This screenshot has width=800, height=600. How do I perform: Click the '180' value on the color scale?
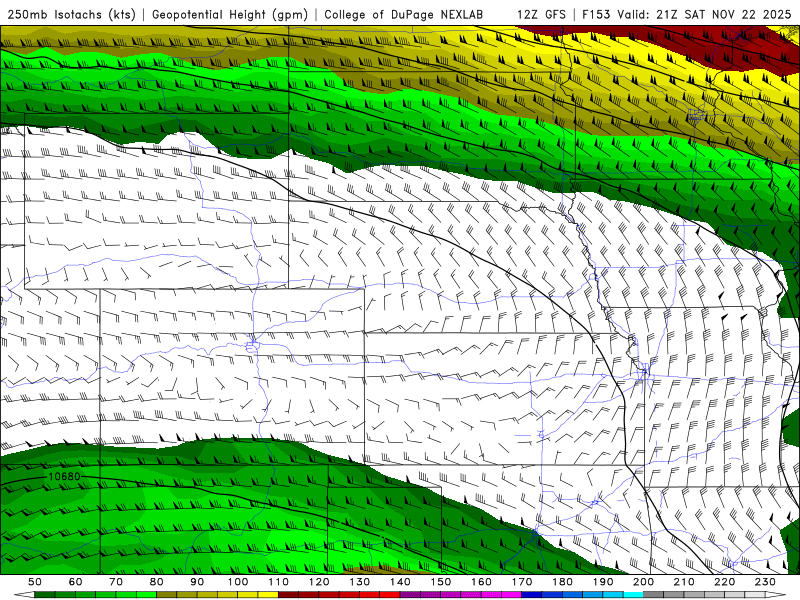tap(562, 582)
